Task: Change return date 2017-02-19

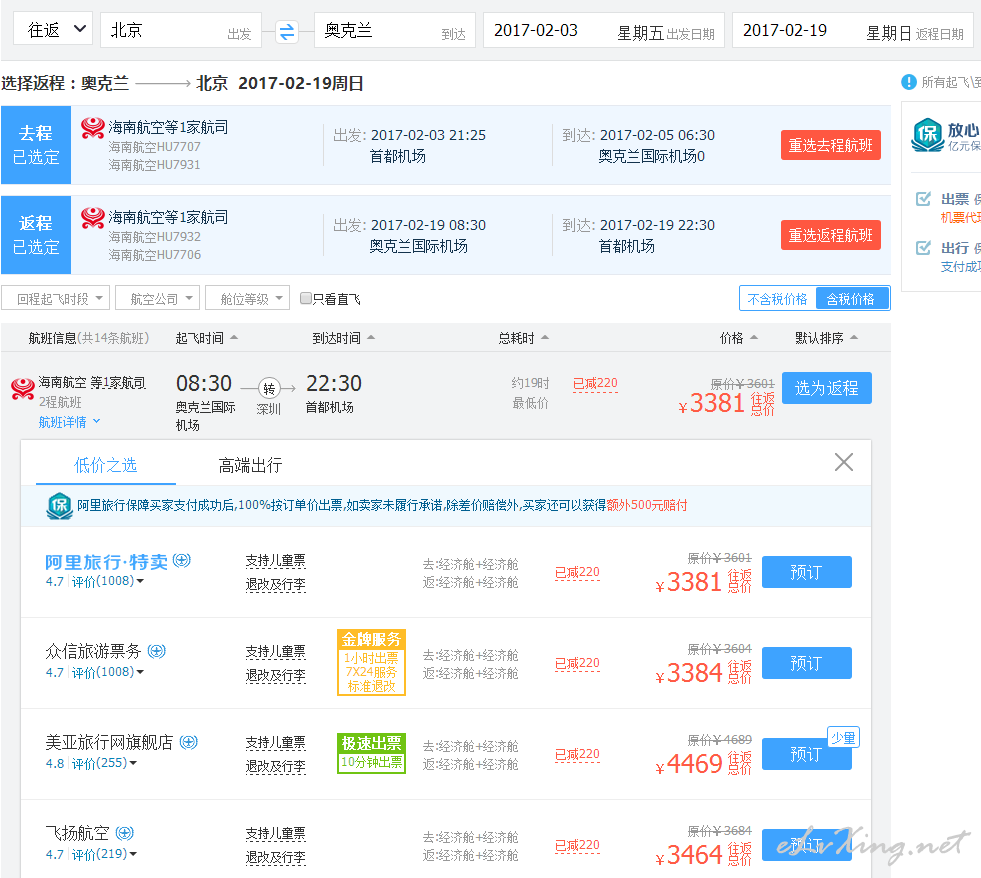Action: click(852, 30)
